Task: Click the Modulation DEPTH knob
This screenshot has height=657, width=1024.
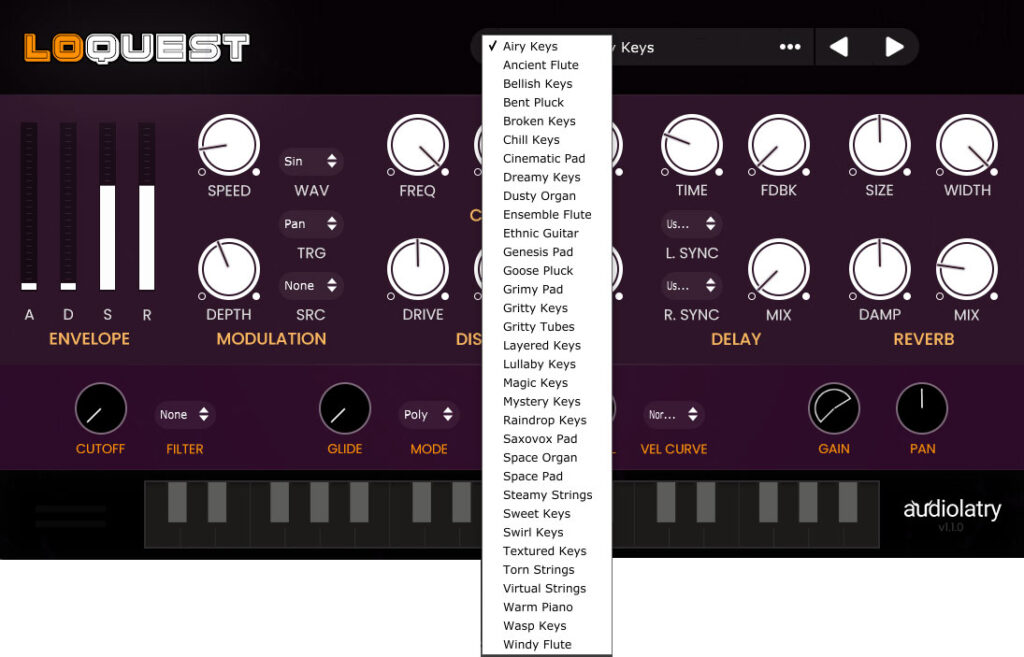Action: coord(229,269)
